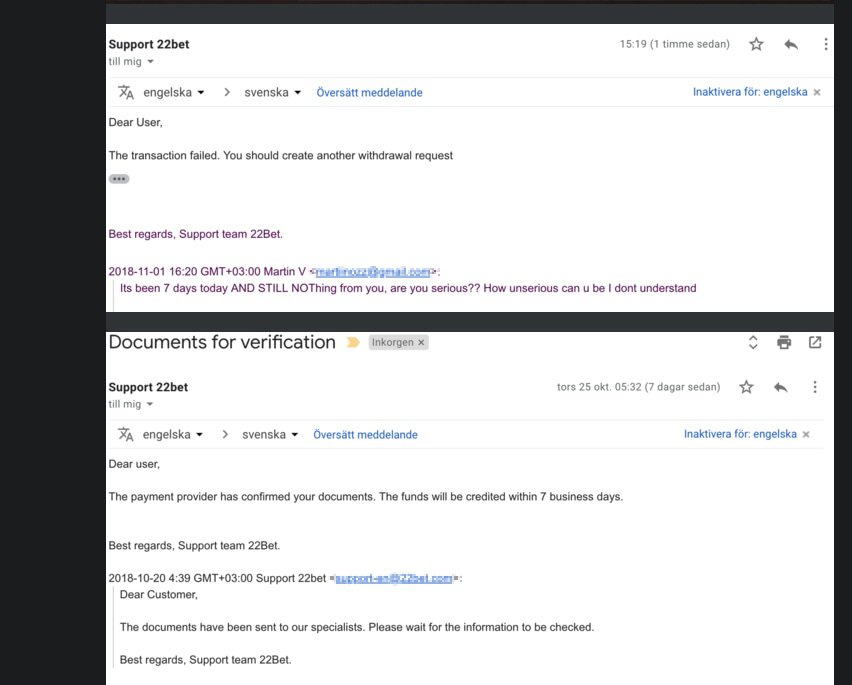Open the engelska source language dropdown in top email
The width and height of the screenshot is (852, 685).
173,92
